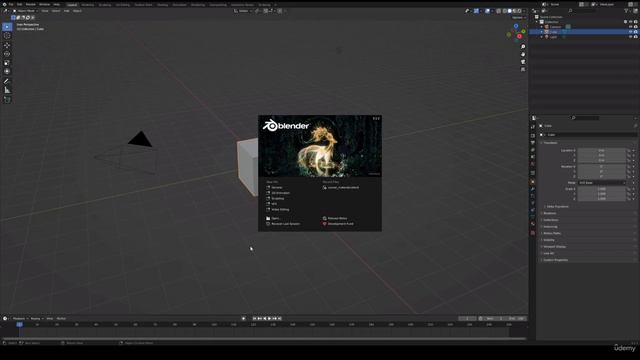Switch perspective/orthographic with the grid icon
This screenshot has width=640, height=360.
523,69
